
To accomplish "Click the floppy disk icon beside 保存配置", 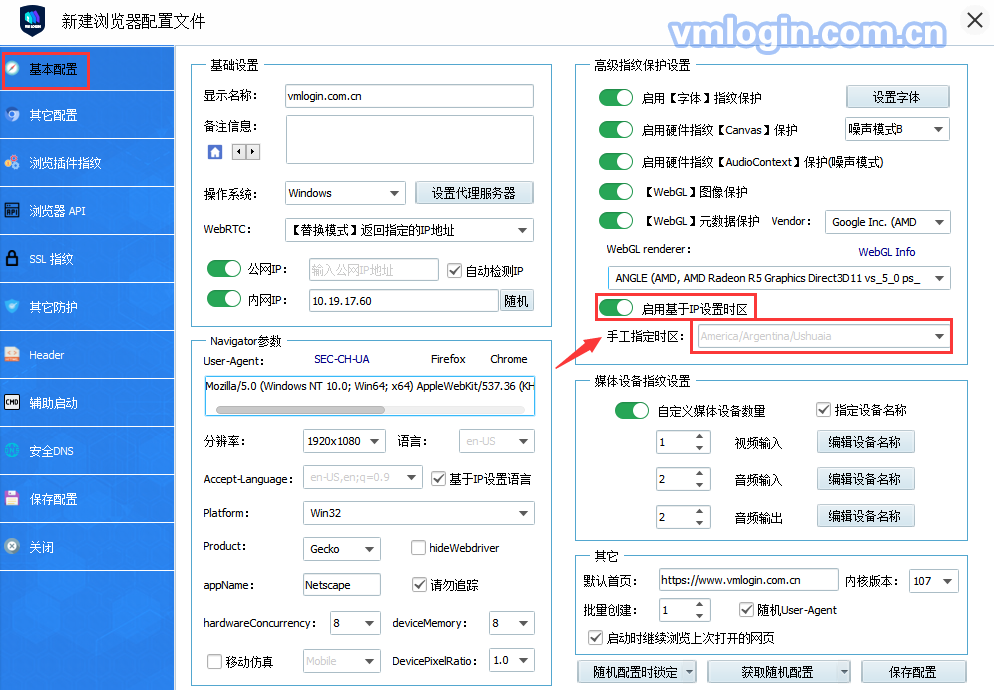I will pyautogui.click(x=12, y=498).
